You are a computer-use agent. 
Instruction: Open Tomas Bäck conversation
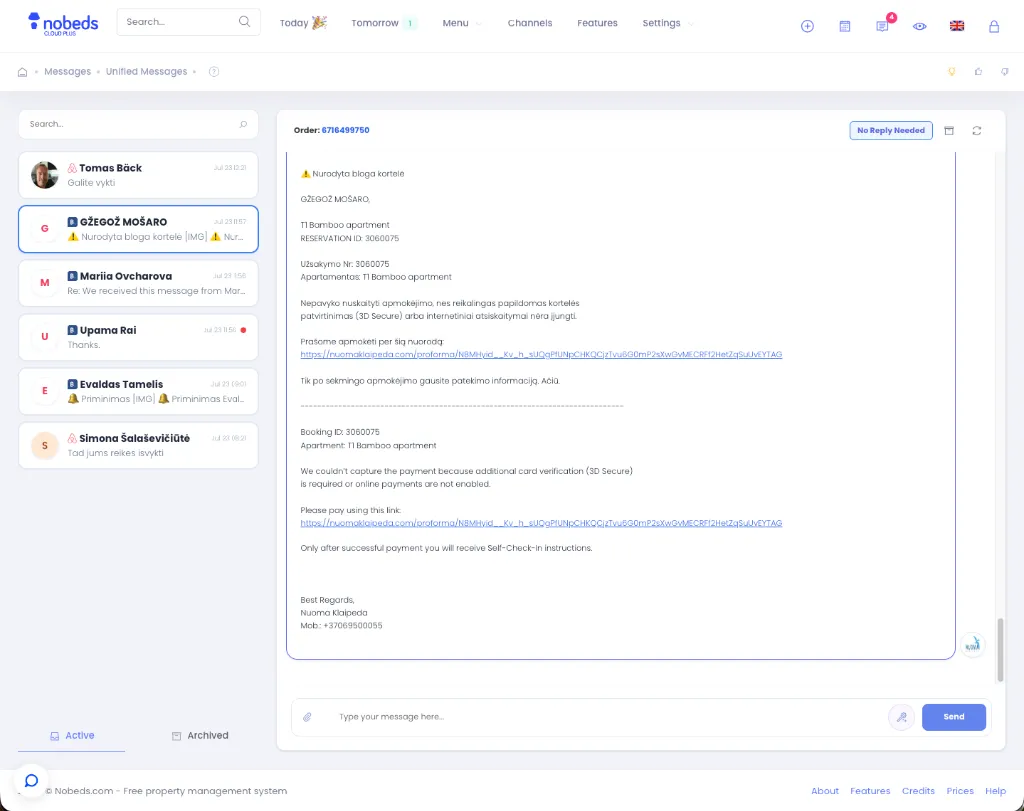tap(138, 175)
